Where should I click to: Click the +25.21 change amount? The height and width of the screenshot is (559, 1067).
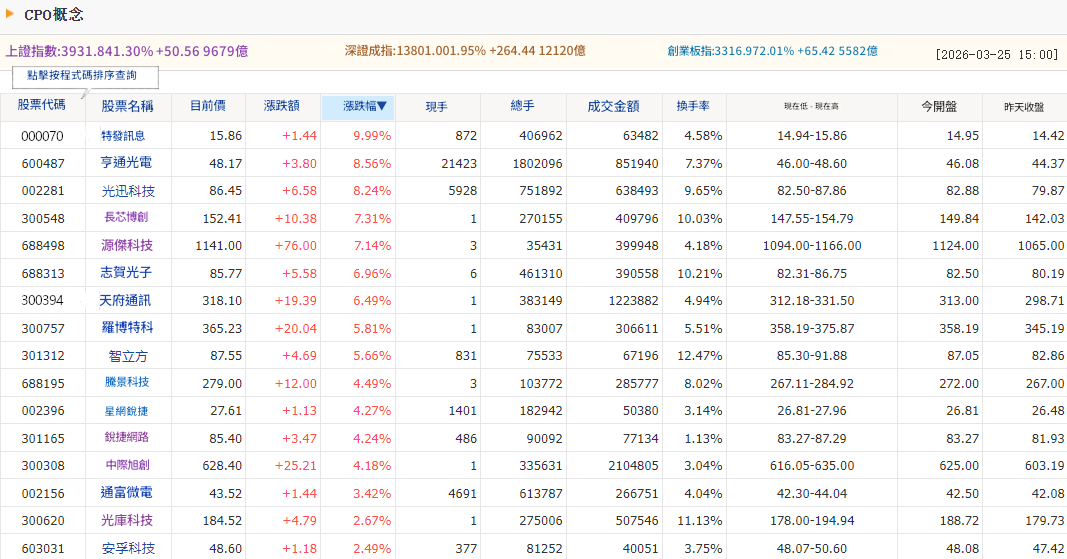click(296, 466)
